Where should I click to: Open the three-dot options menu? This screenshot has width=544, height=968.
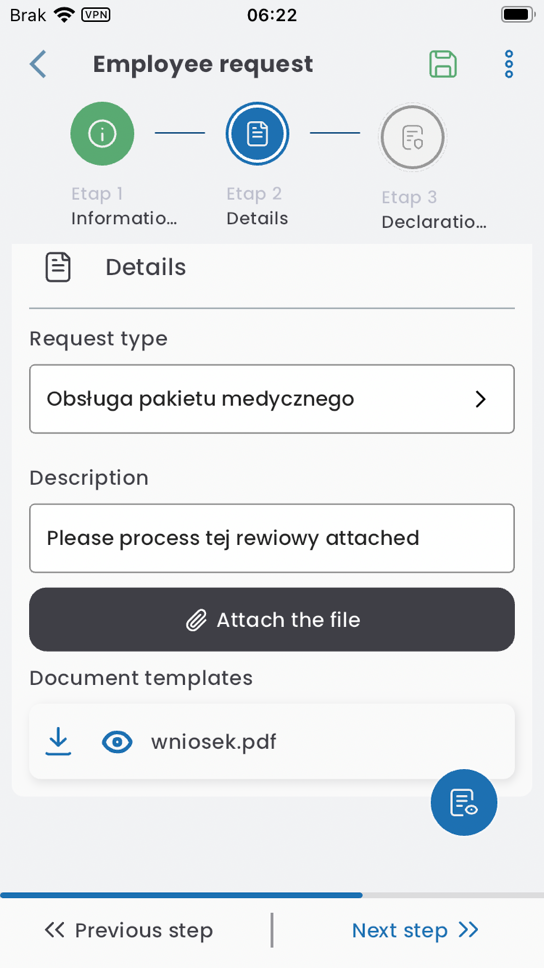coord(509,64)
